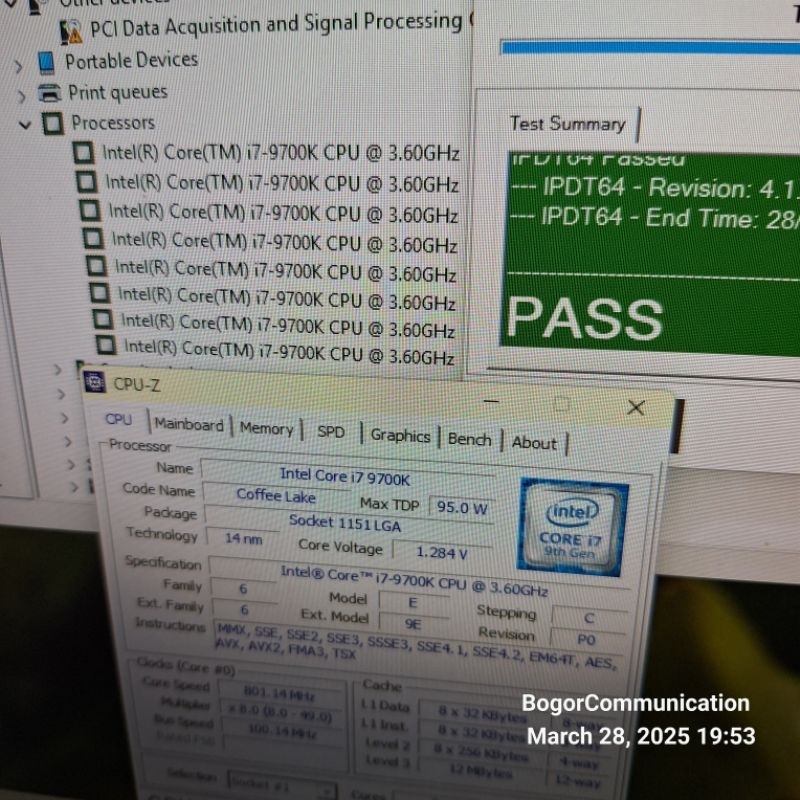Click the Core Voltage value 1.284 V
Viewport: 800px width, 800px height.
(x=442, y=553)
